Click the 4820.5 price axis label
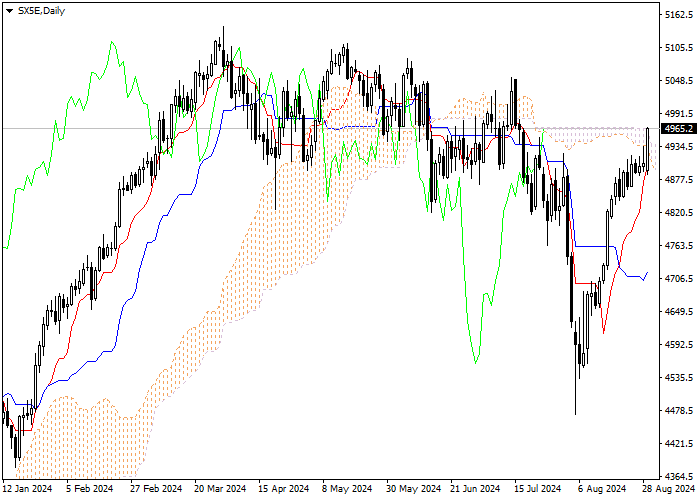700x500 pixels. coord(679,213)
